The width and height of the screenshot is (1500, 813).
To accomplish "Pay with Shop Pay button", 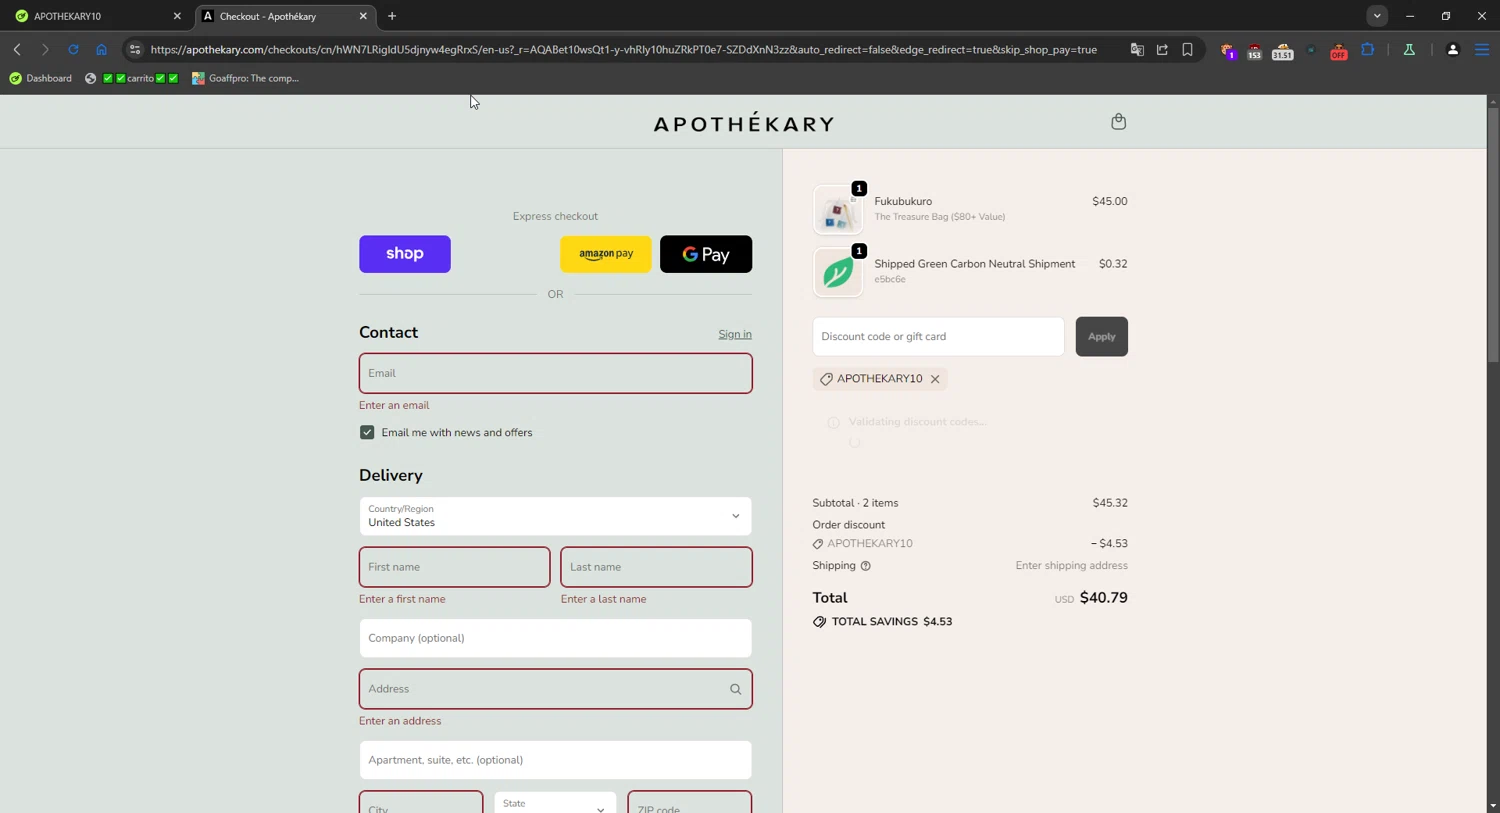I will point(405,254).
